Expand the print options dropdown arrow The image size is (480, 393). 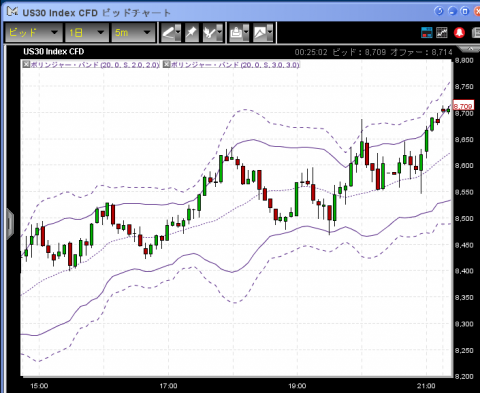(x=246, y=33)
